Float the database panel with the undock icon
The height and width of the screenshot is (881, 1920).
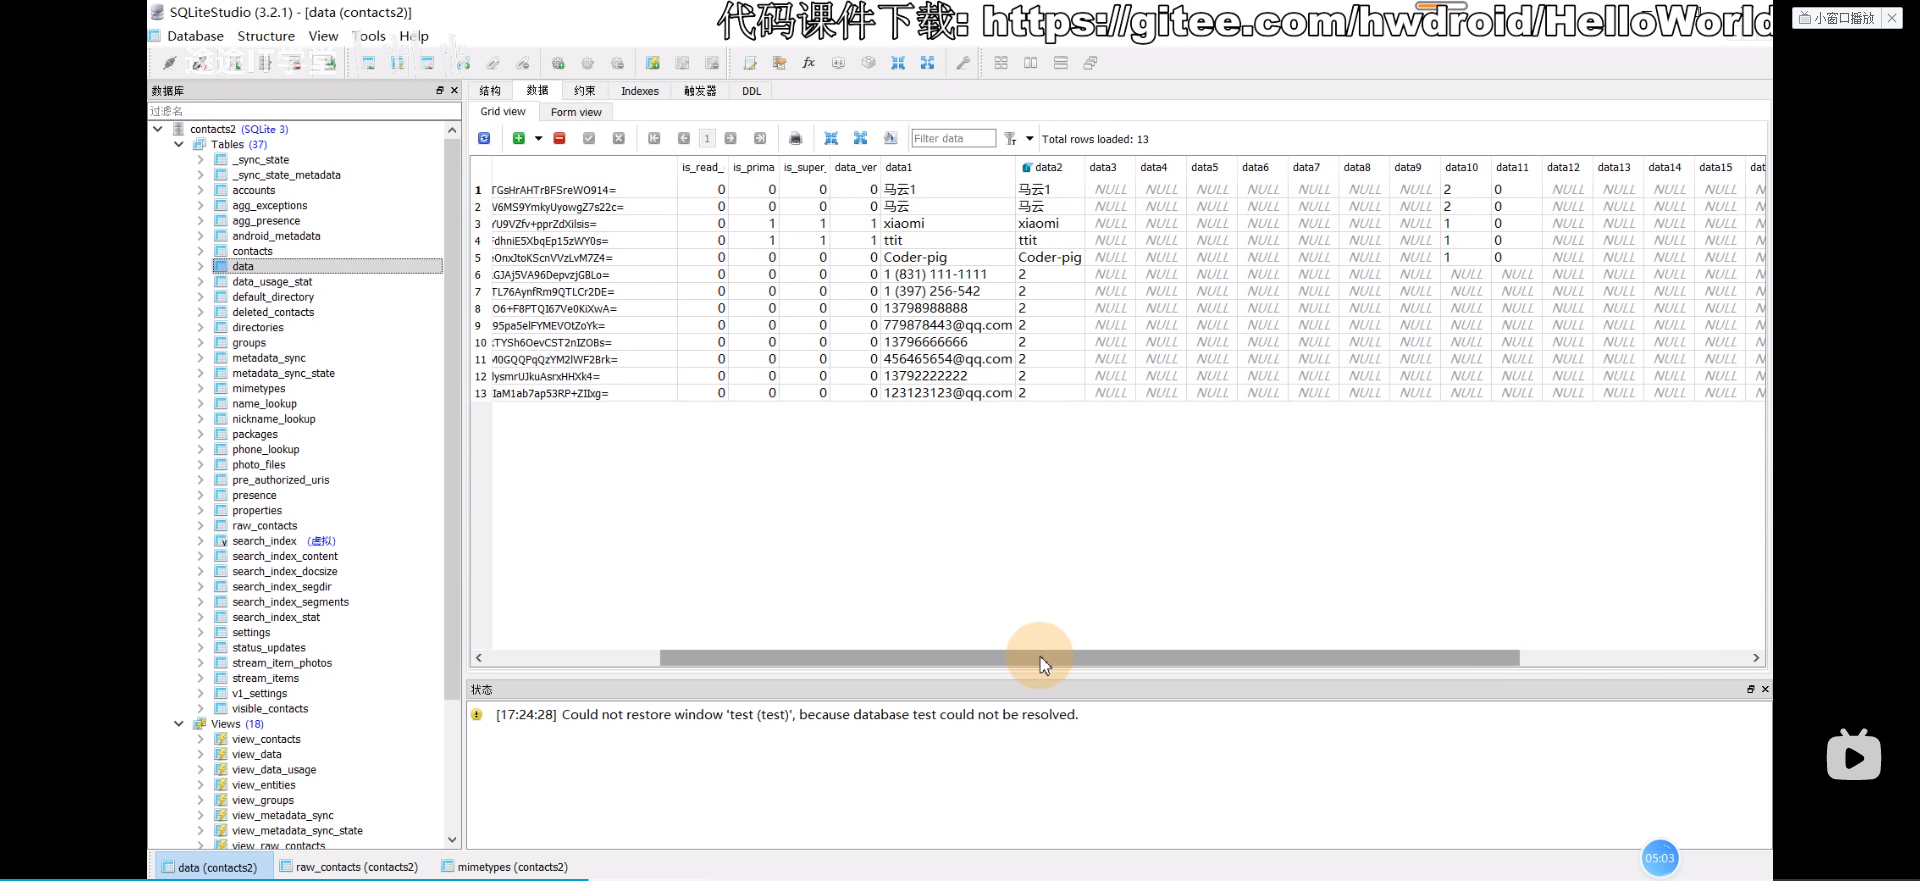click(440, 90)
